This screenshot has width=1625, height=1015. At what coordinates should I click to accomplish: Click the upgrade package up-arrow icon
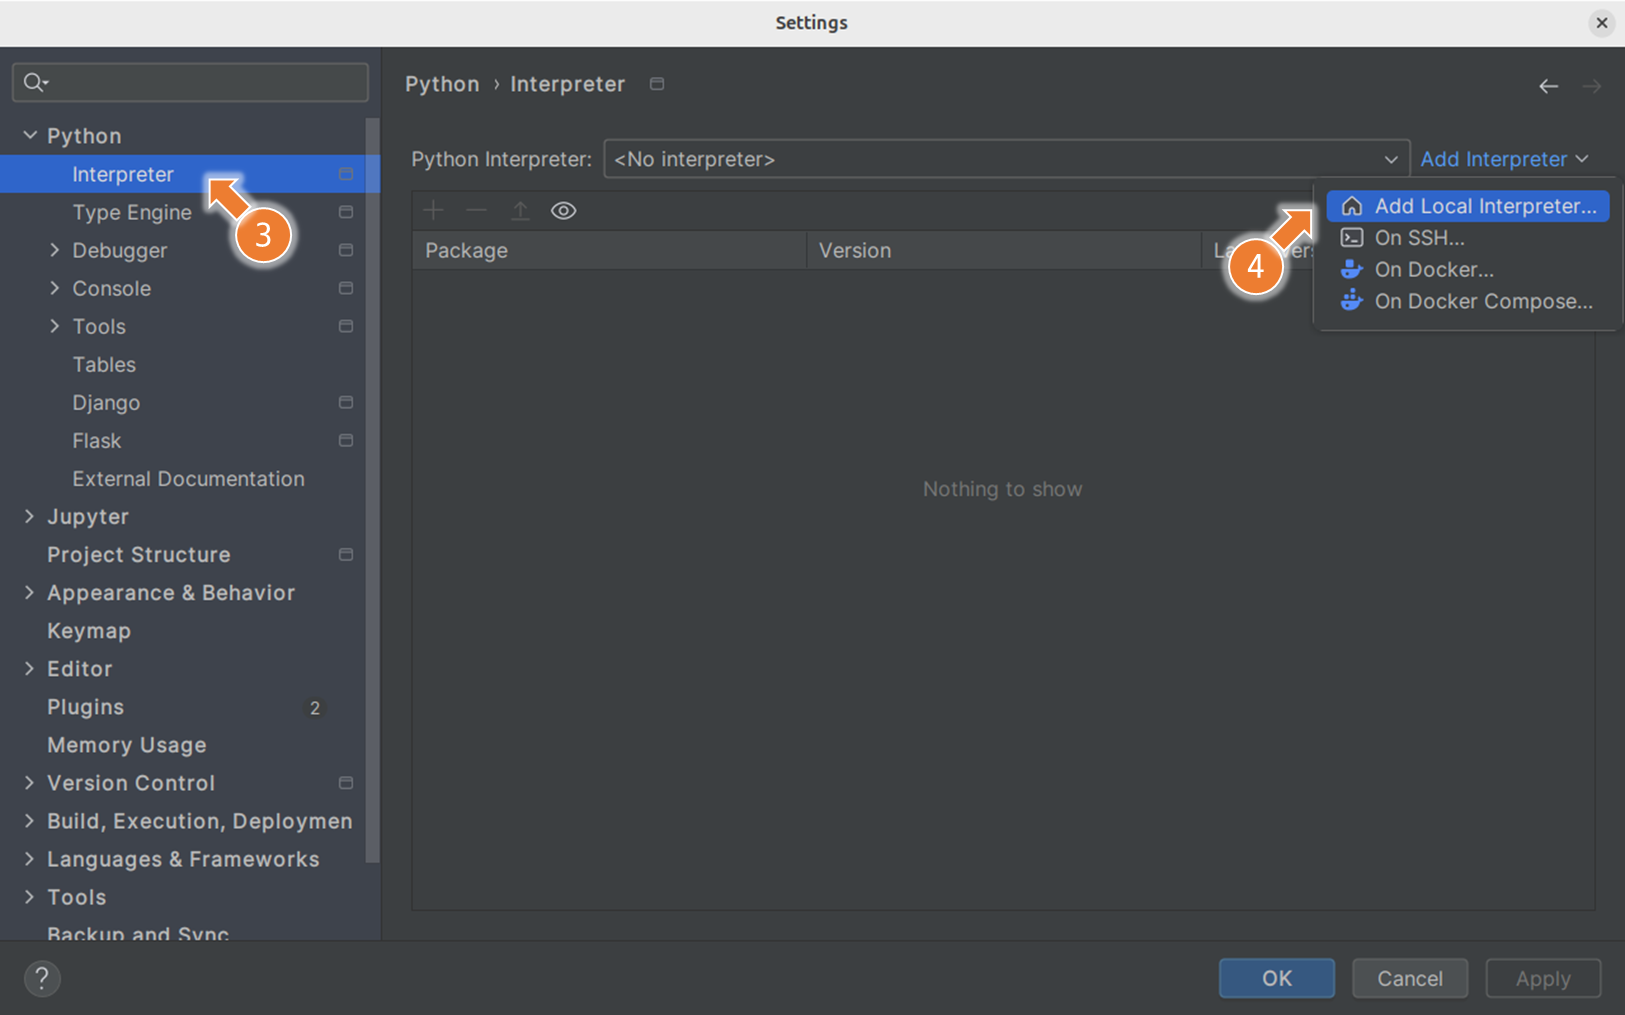click(520, 210)
